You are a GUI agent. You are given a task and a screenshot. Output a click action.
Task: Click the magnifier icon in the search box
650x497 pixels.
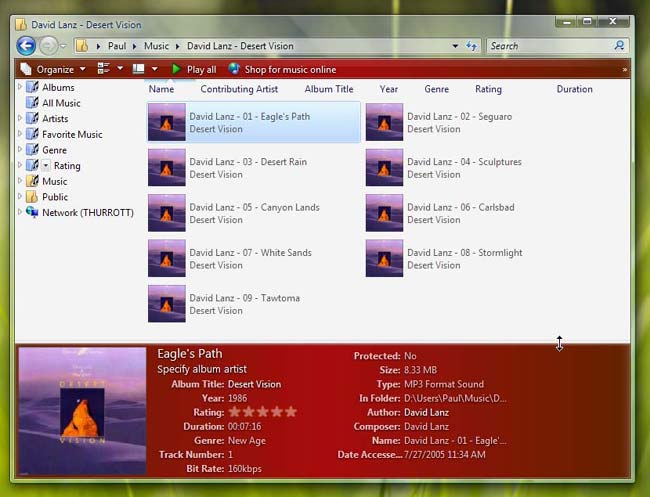point(619,46)
